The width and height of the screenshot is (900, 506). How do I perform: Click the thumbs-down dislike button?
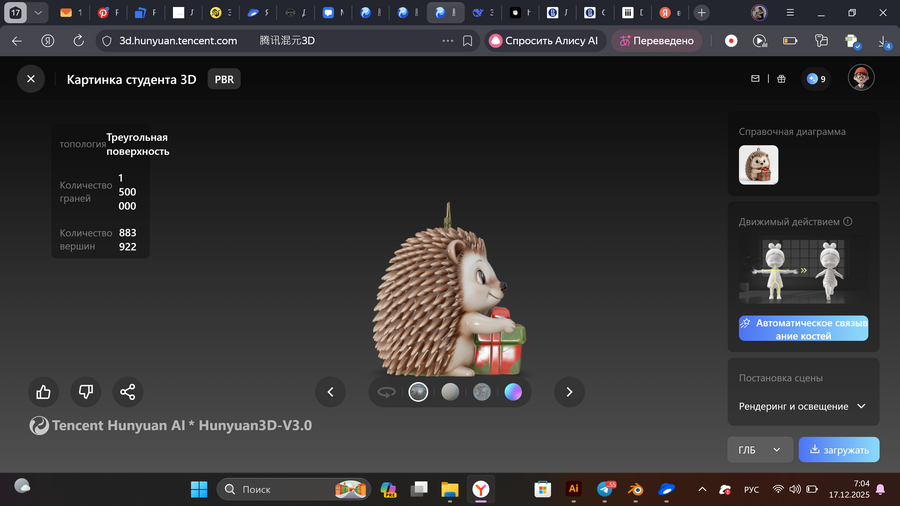tap(86, 392)
